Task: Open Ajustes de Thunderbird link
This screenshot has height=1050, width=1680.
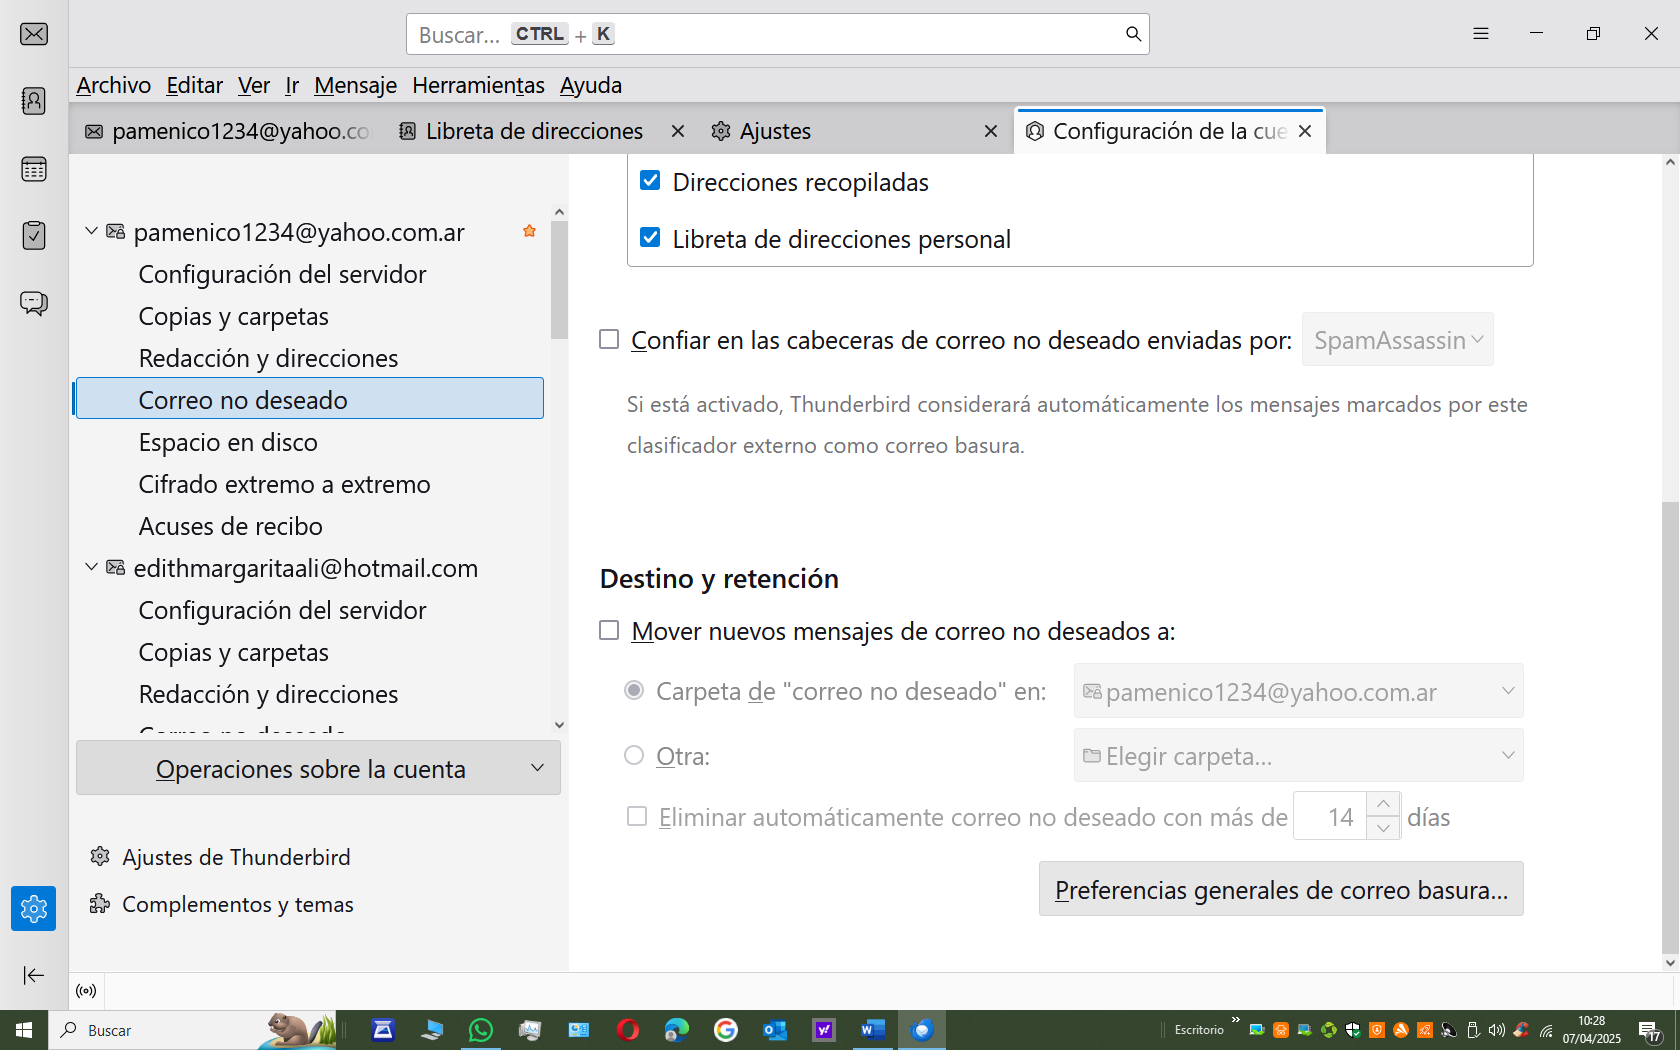Action: [x=220, y=857]
